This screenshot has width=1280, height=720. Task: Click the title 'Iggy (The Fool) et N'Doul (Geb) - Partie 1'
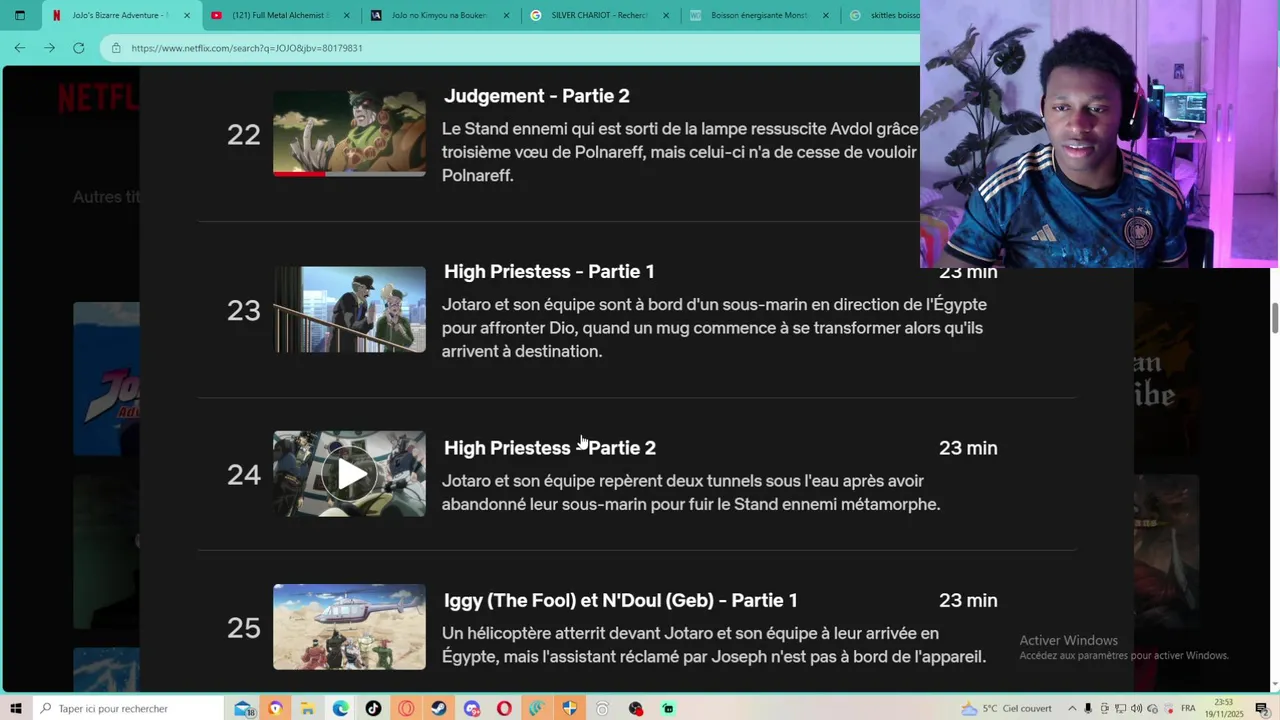[x=620, y=600]
